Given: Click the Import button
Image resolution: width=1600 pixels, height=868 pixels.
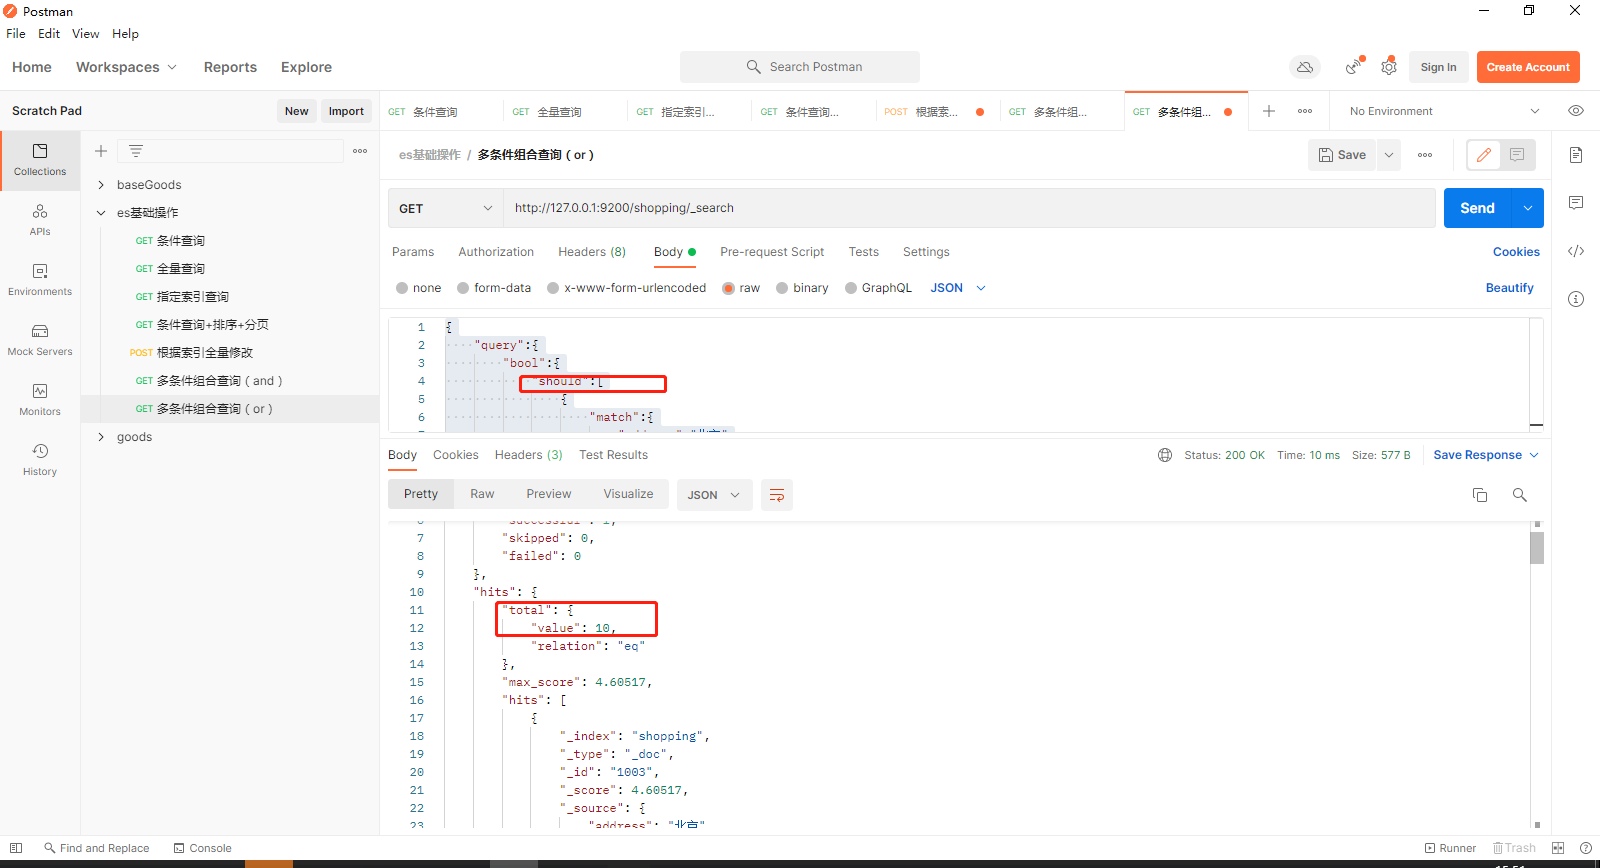Looking at the screenshot, I should coord(346,111).
